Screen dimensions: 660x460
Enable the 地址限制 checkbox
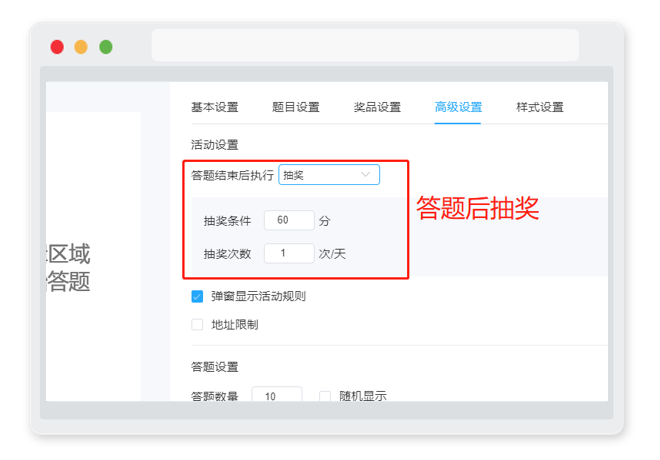tap(197, 324)
